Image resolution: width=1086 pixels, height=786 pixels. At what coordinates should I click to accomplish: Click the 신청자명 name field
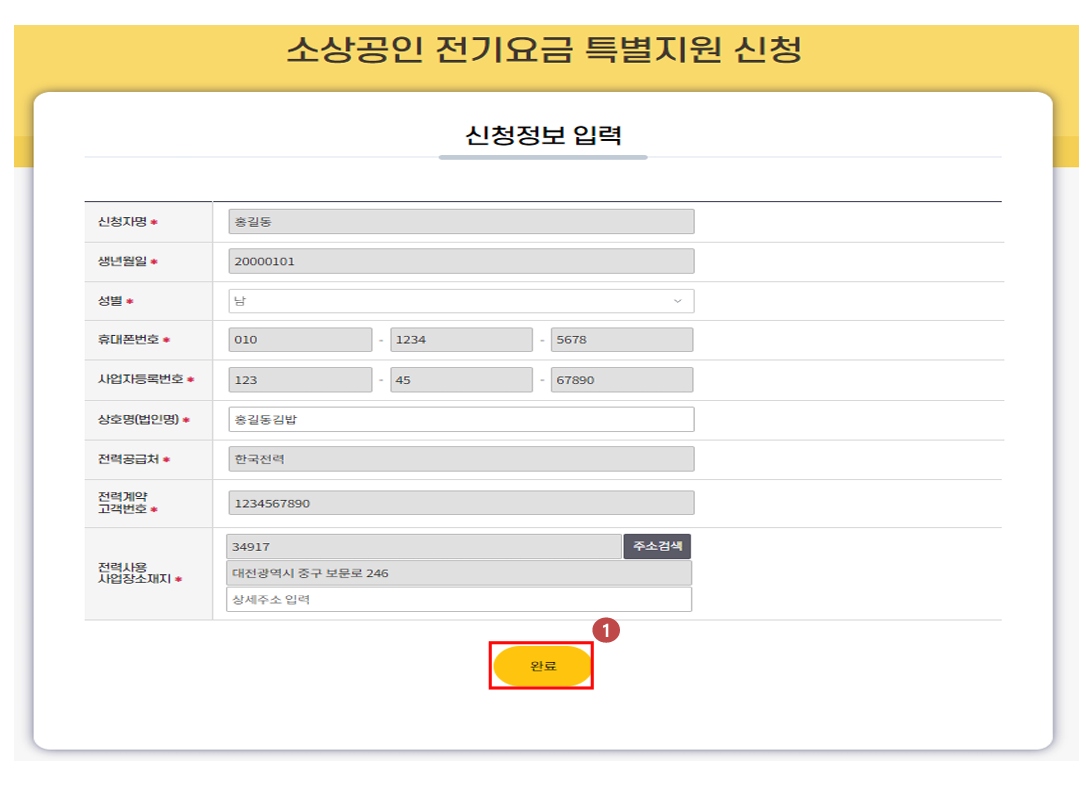[x=461, y=222]
